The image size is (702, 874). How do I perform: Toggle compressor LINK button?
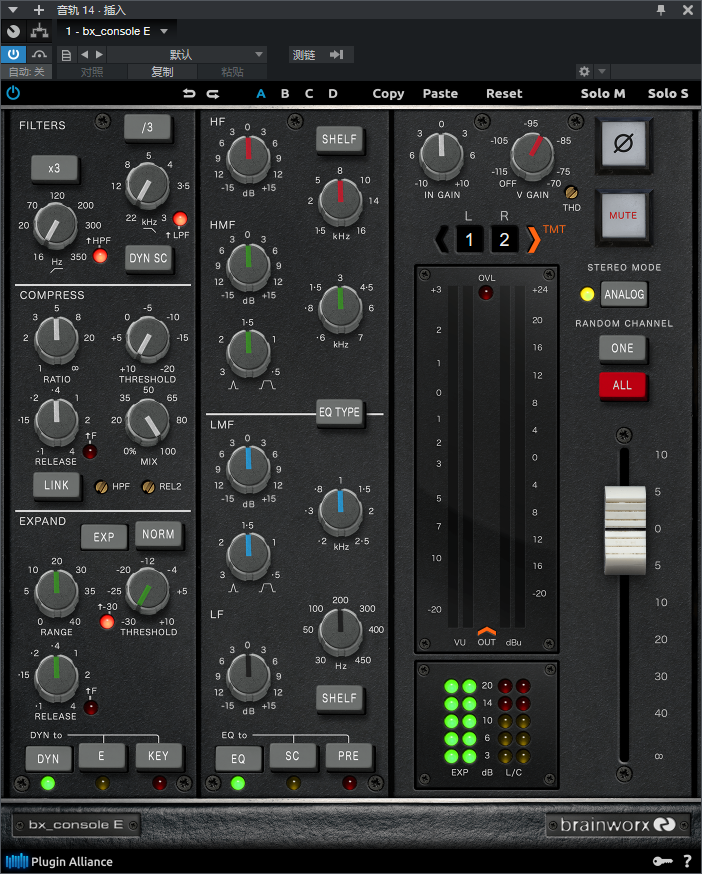56,485
